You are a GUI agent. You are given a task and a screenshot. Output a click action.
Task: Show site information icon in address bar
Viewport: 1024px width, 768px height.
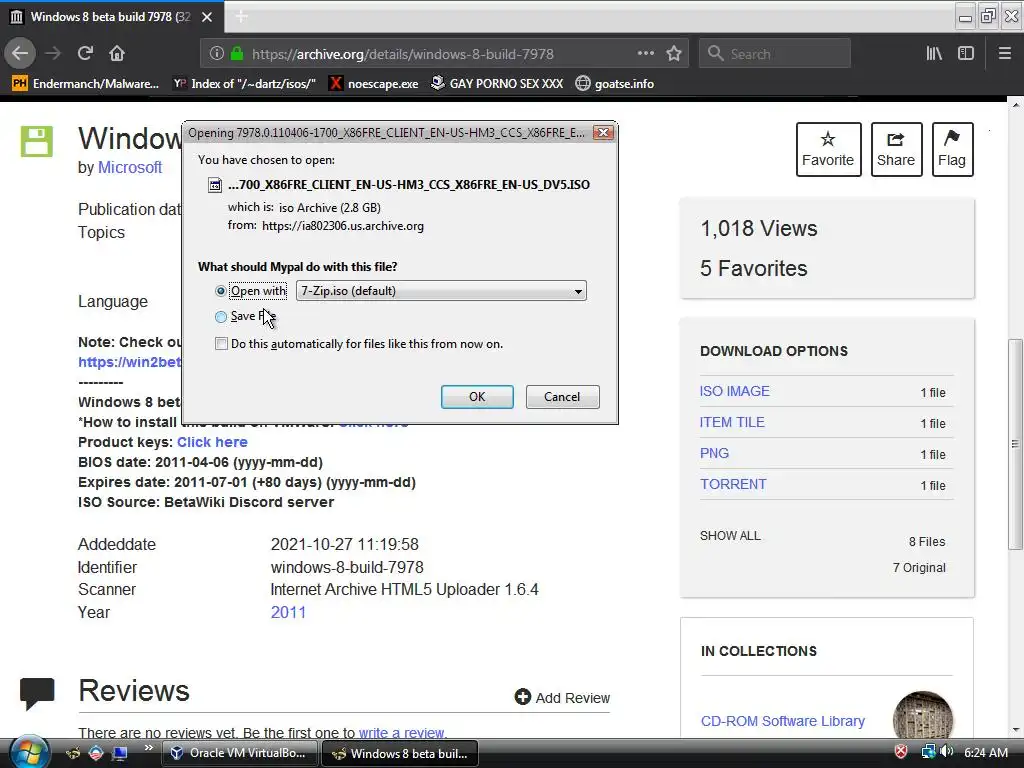pyautogui.click(x=216, y=54)
